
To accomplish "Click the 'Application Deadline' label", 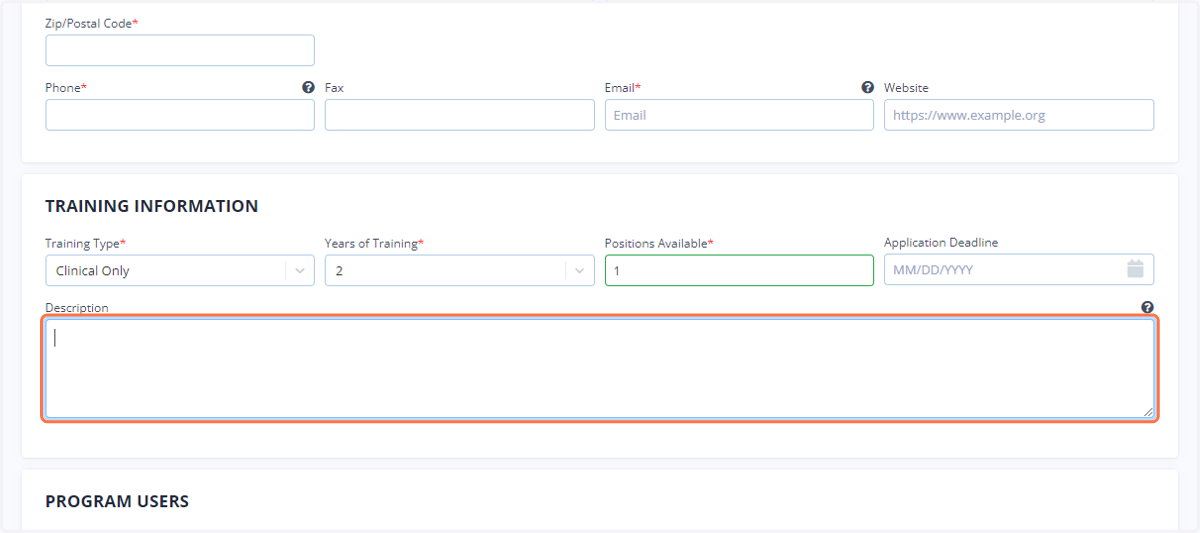I will tap(941, 243).
